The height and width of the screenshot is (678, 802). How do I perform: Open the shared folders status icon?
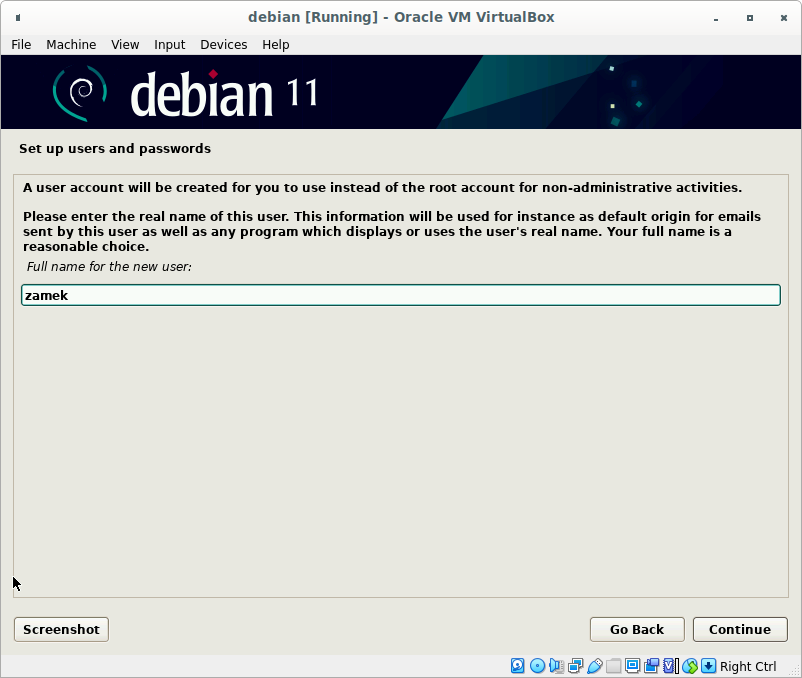point(613,666)
